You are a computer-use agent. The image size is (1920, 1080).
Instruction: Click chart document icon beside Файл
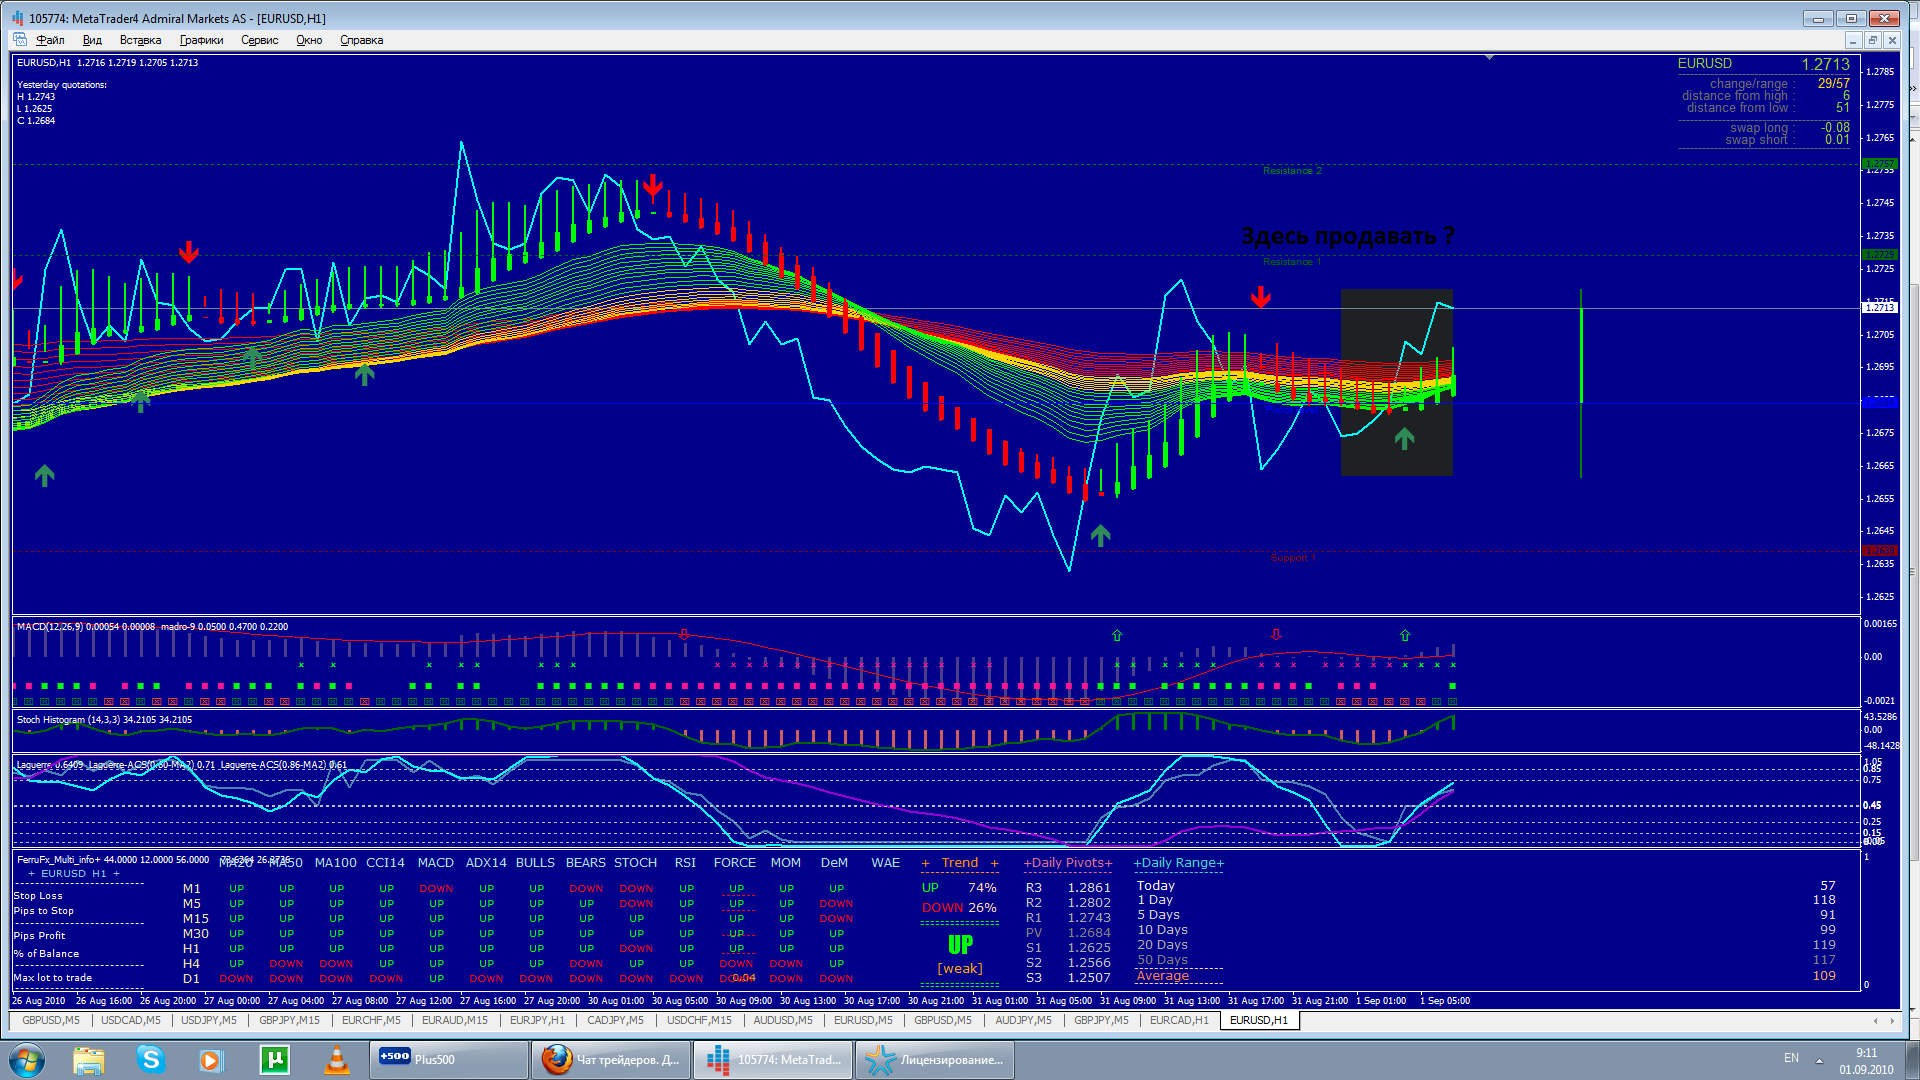(20, 40)
